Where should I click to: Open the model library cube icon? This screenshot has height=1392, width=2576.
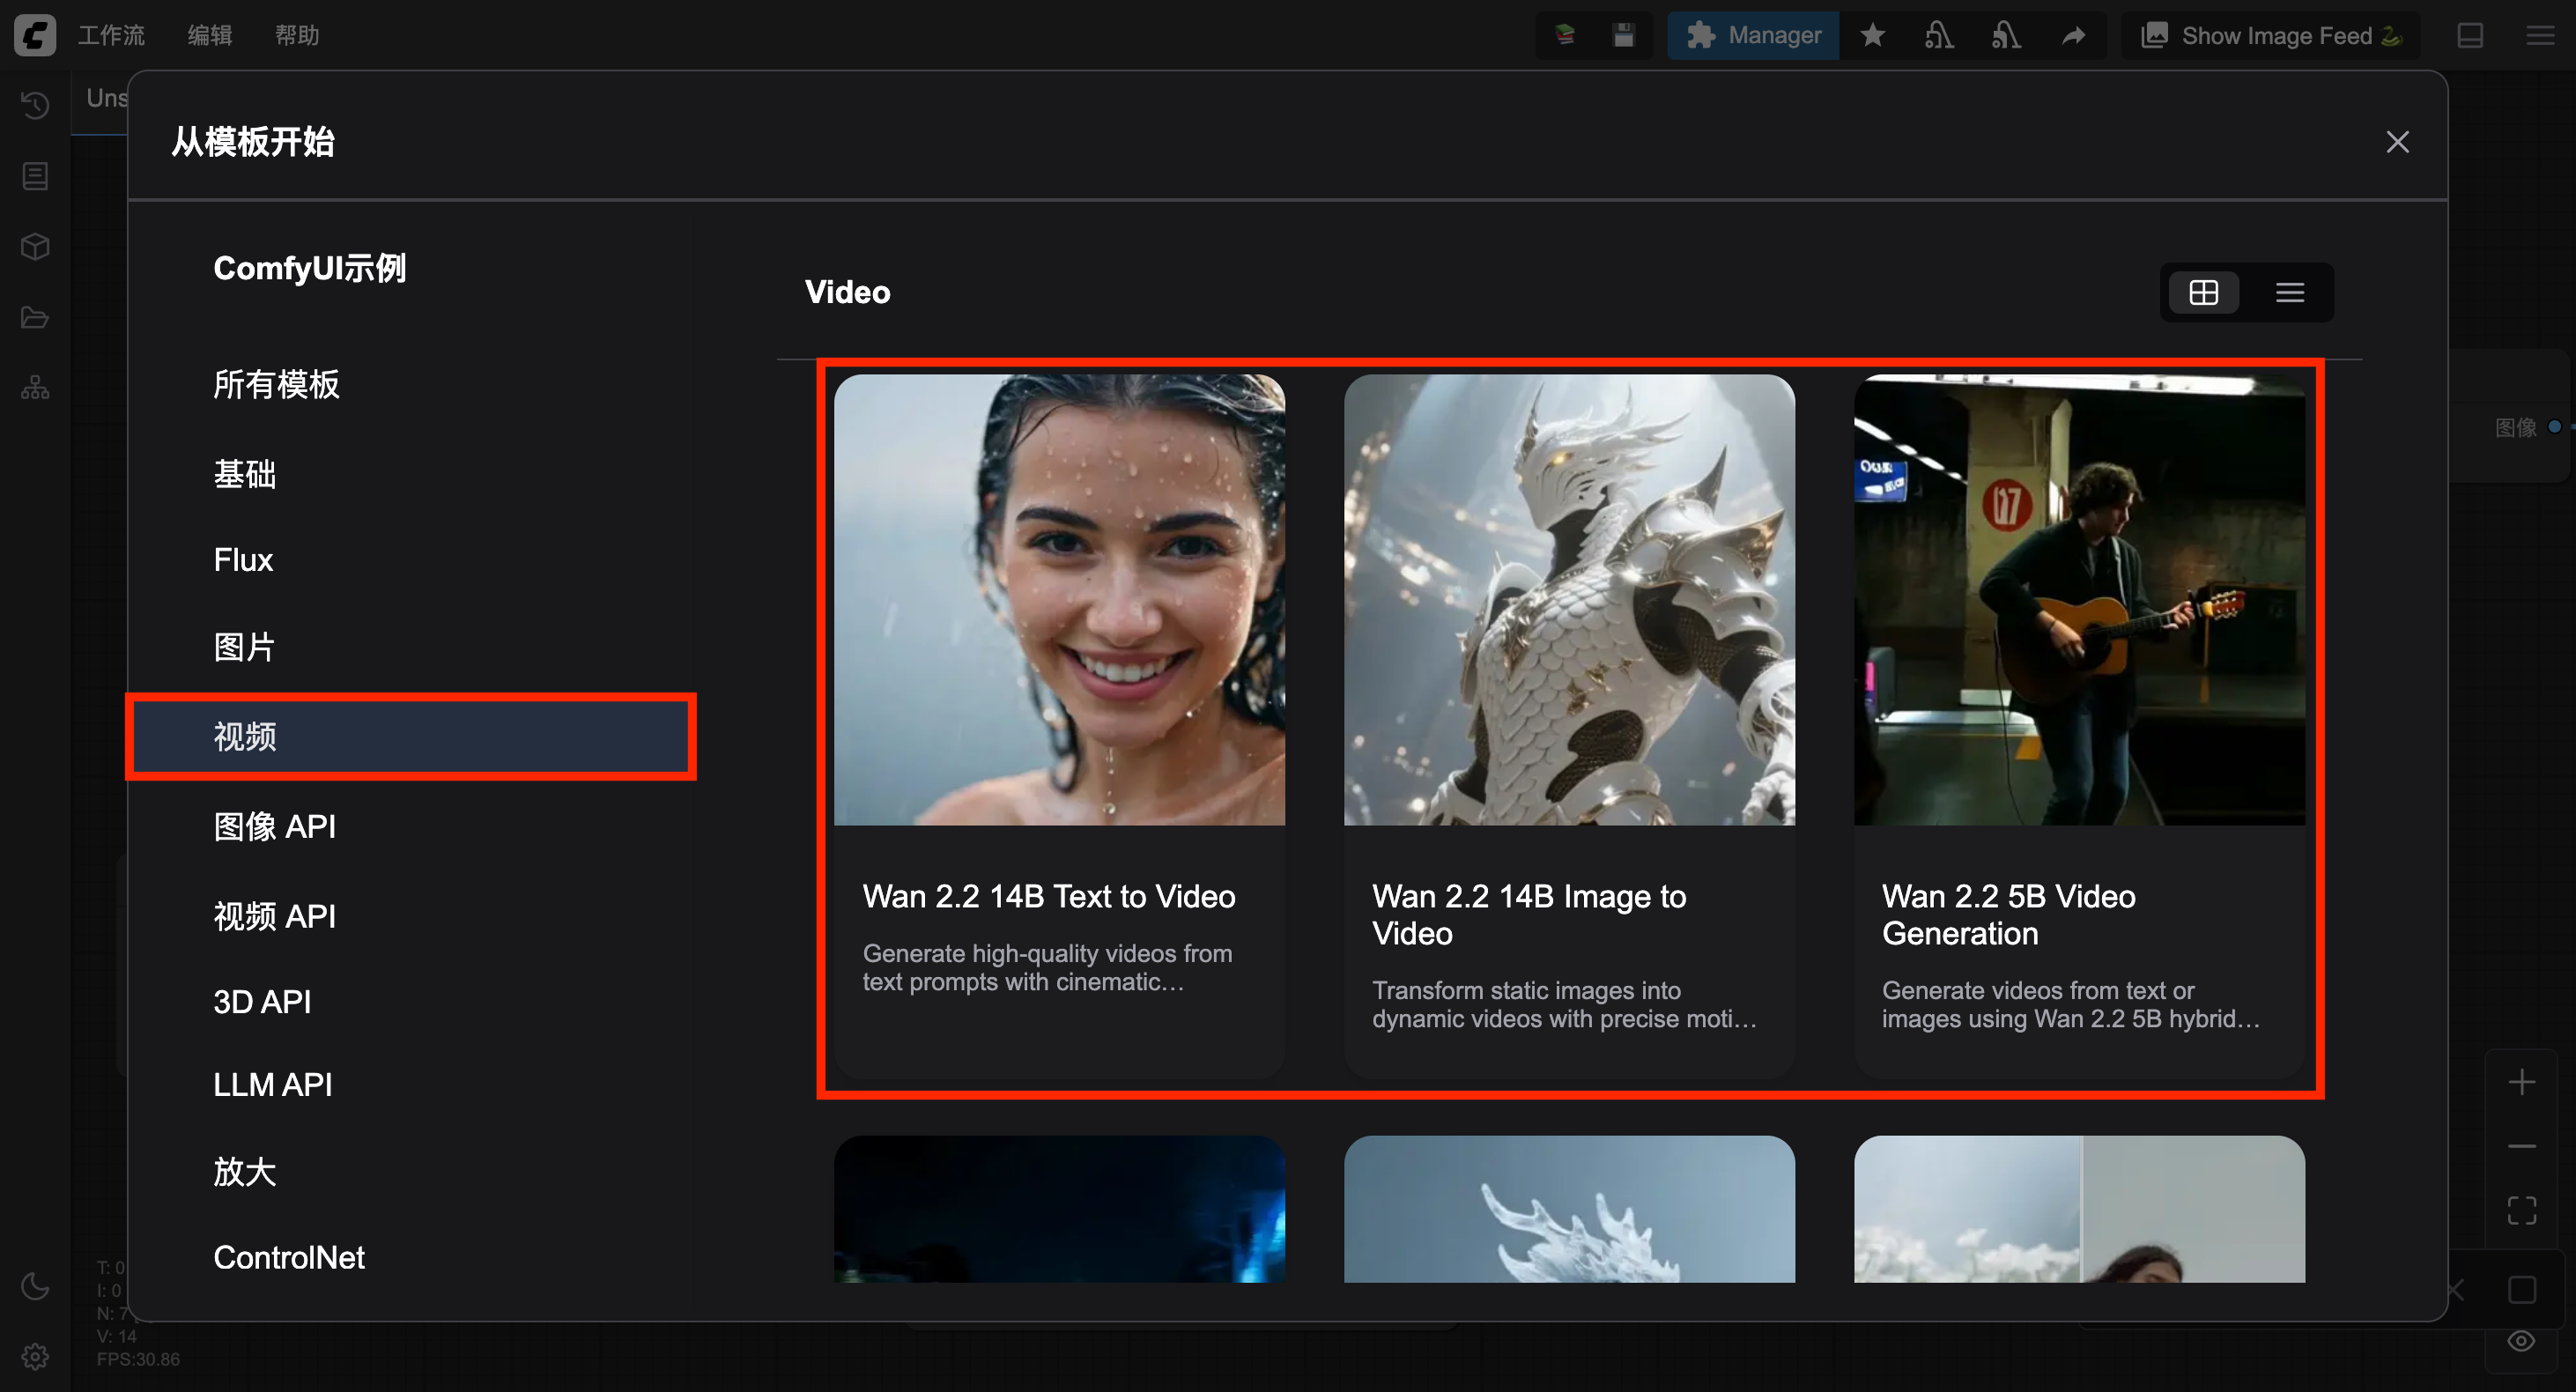[35, 247]
